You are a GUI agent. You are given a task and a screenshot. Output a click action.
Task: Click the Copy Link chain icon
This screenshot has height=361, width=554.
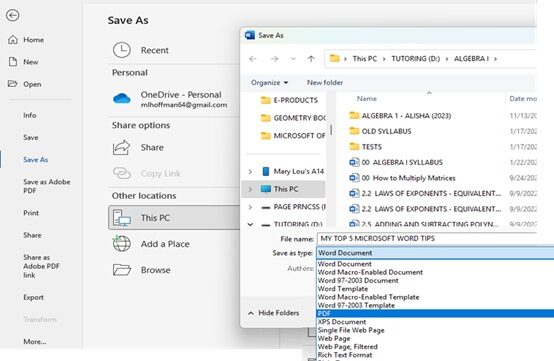(x=122, y=173)
